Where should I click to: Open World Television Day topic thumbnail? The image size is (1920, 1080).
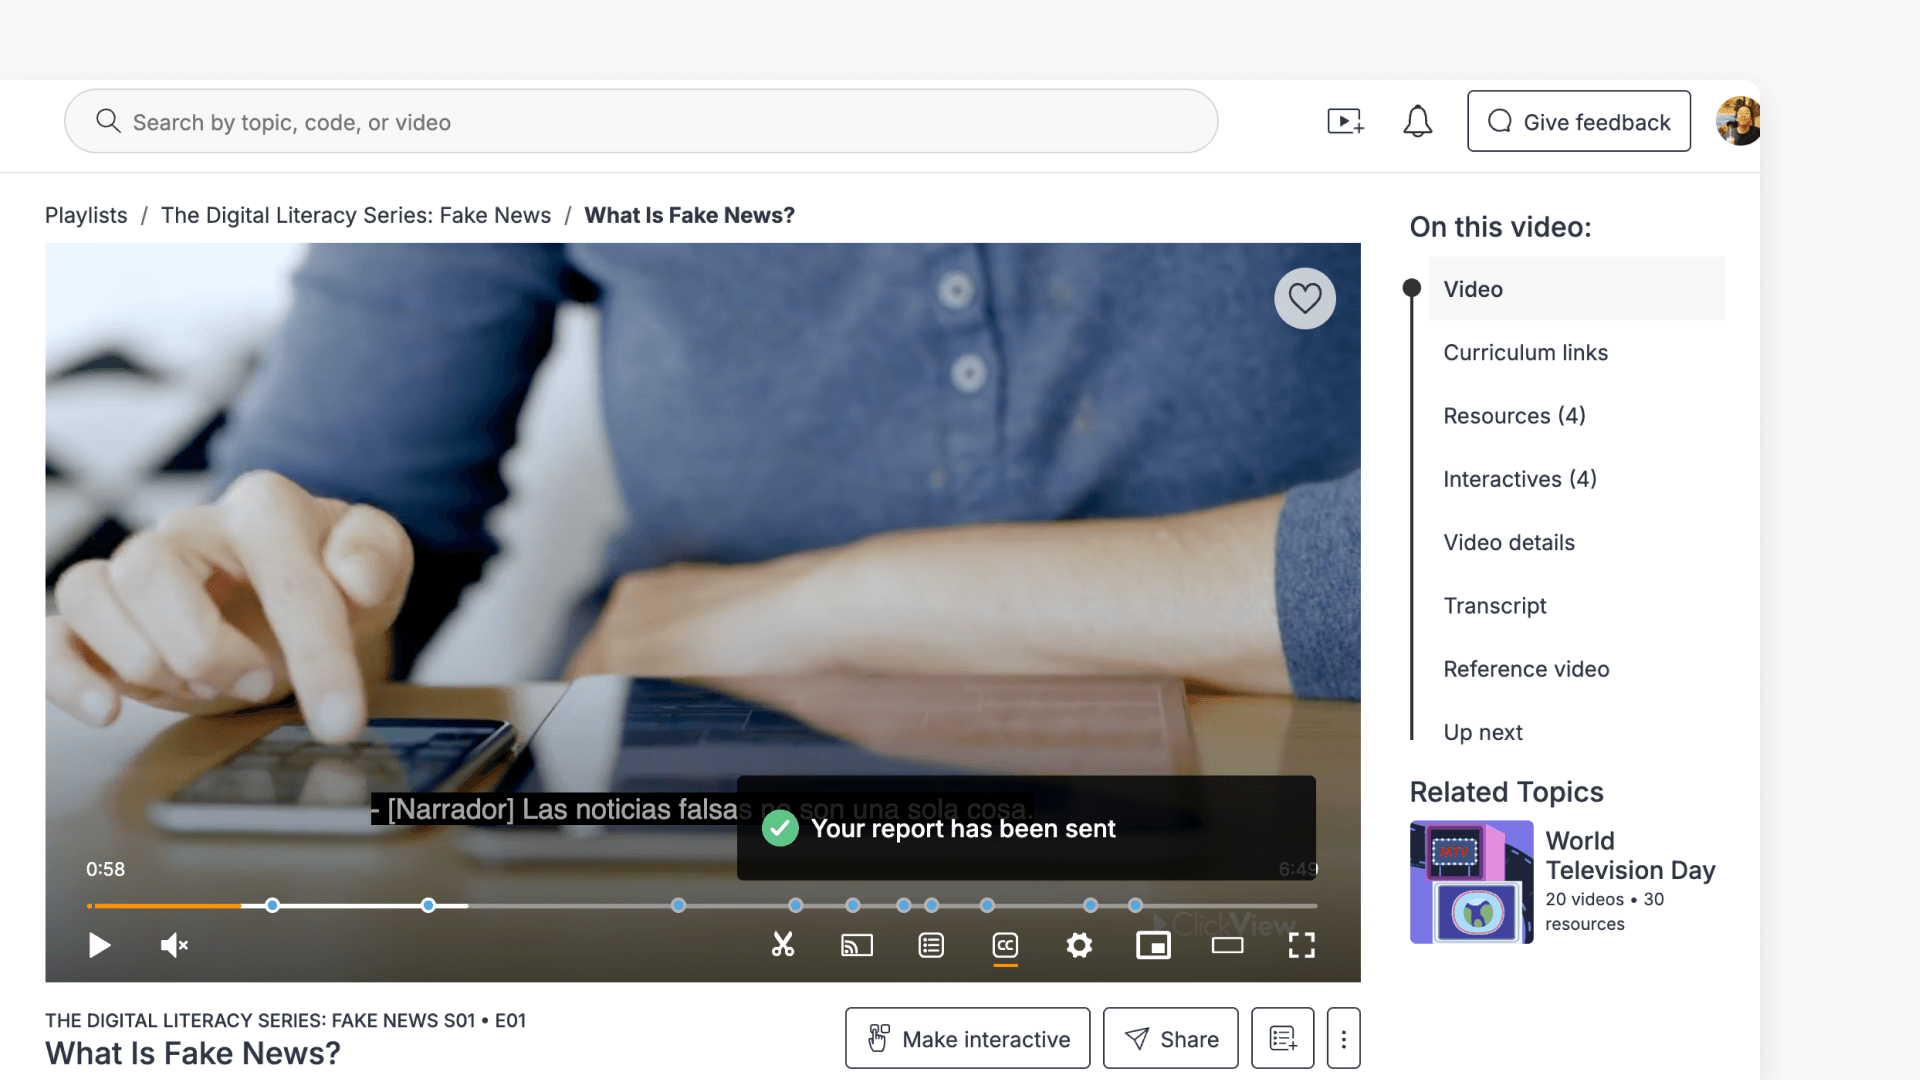click(1471, 882)
